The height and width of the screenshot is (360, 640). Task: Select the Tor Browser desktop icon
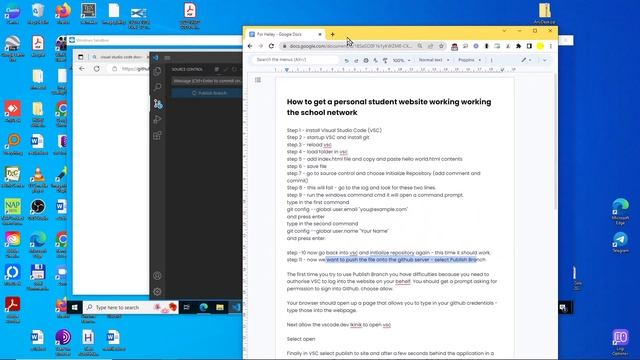tap(63, 340)
